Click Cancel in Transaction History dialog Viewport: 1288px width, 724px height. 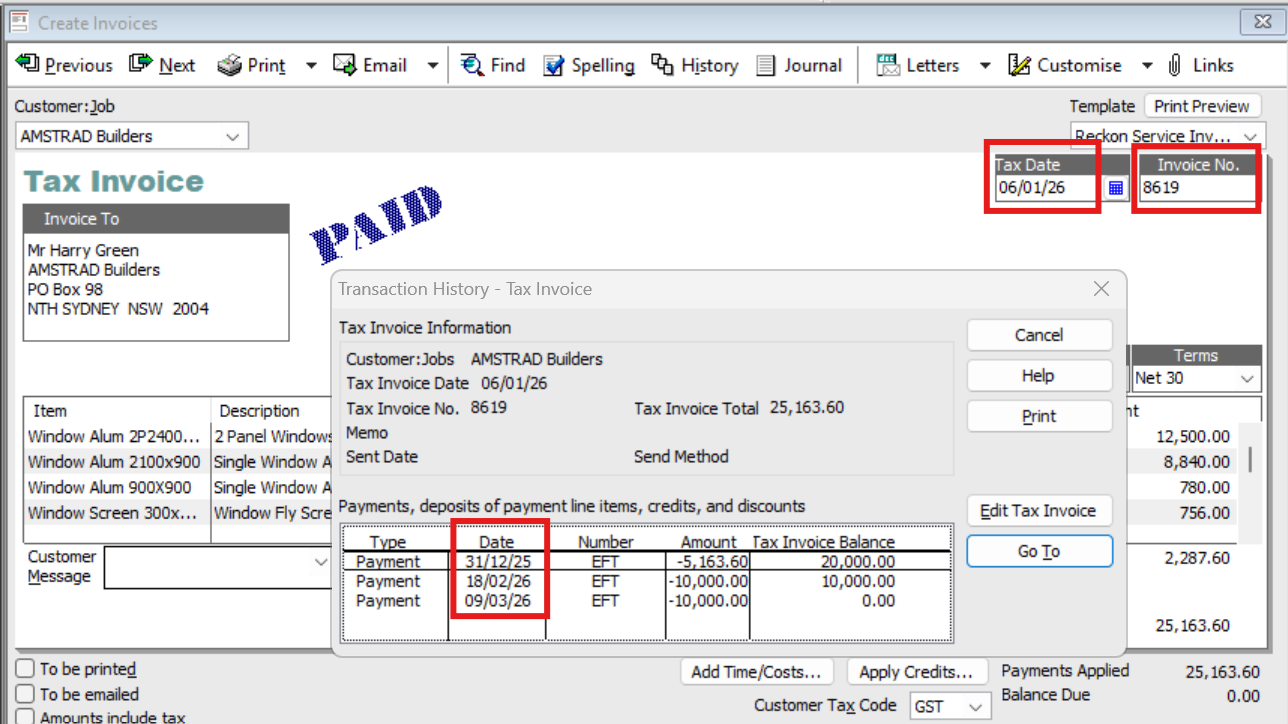[x=1039, y=335]
